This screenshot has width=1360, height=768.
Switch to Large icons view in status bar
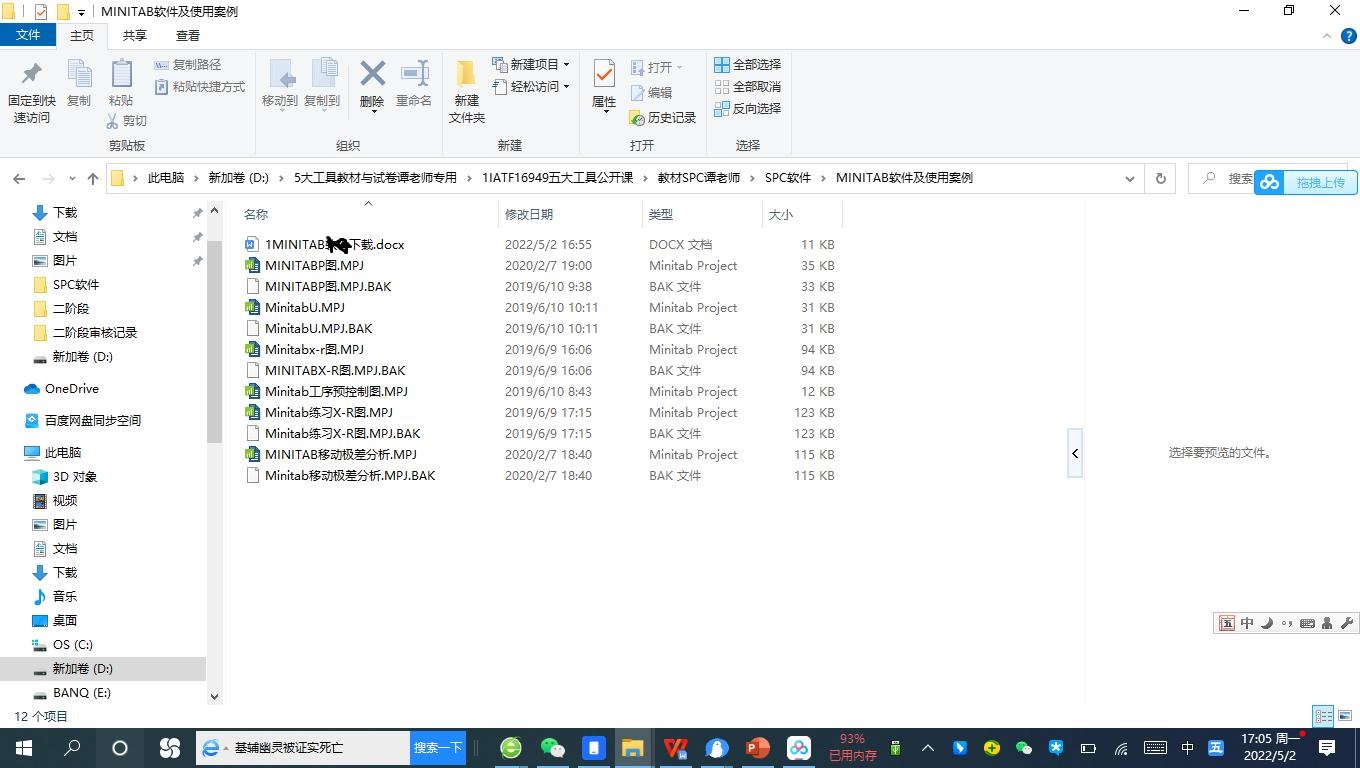click(1345, 716)
